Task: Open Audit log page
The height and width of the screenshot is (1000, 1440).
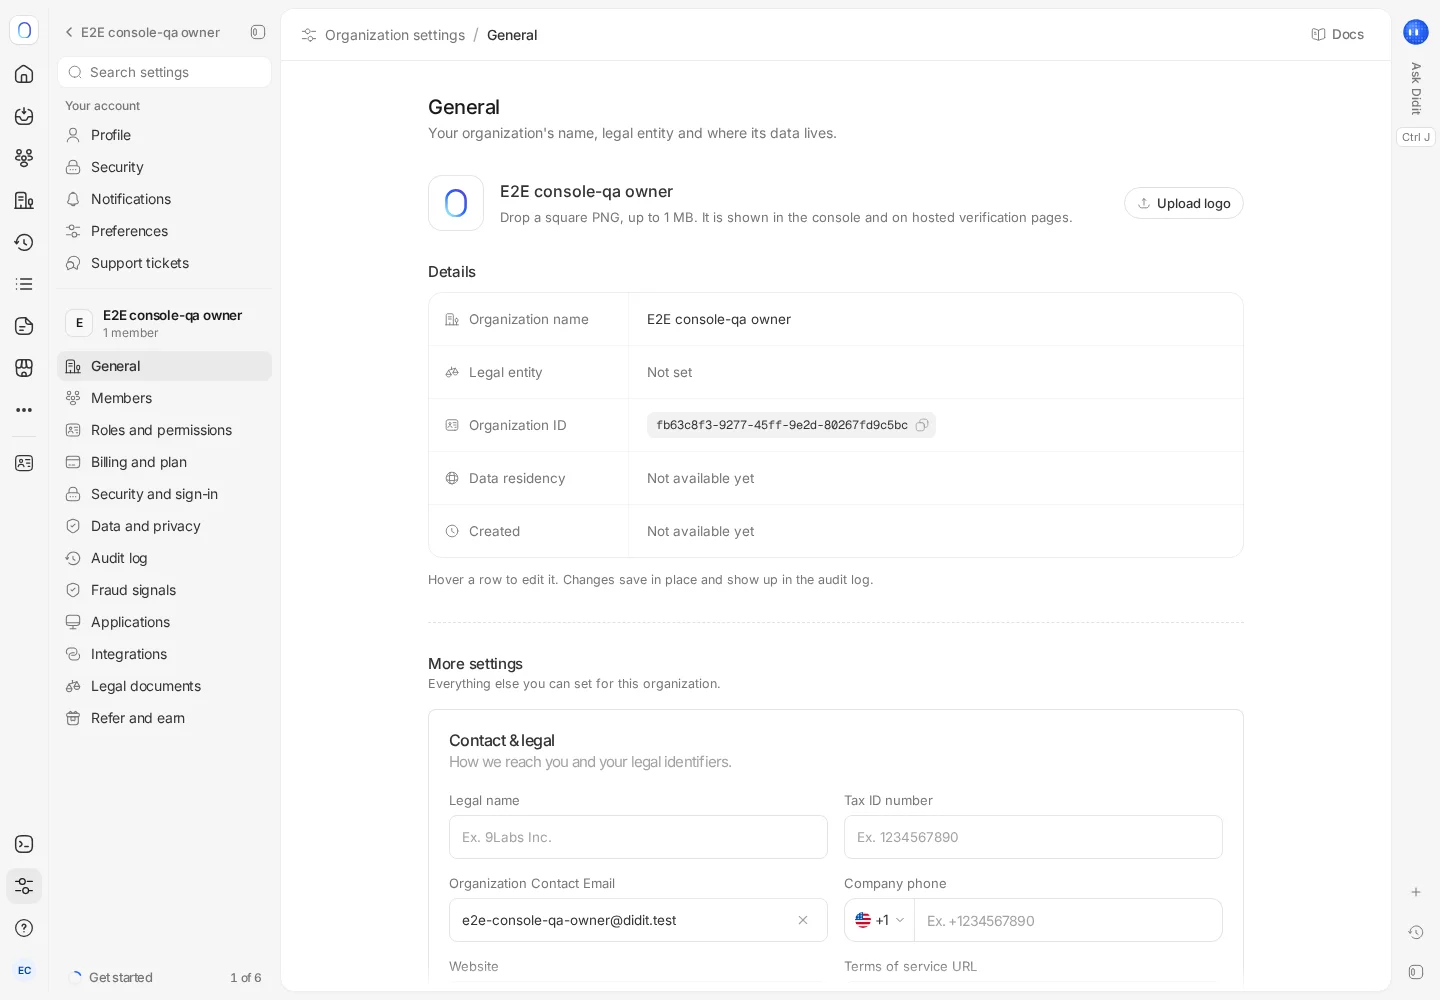Action: tap(164, 558)
